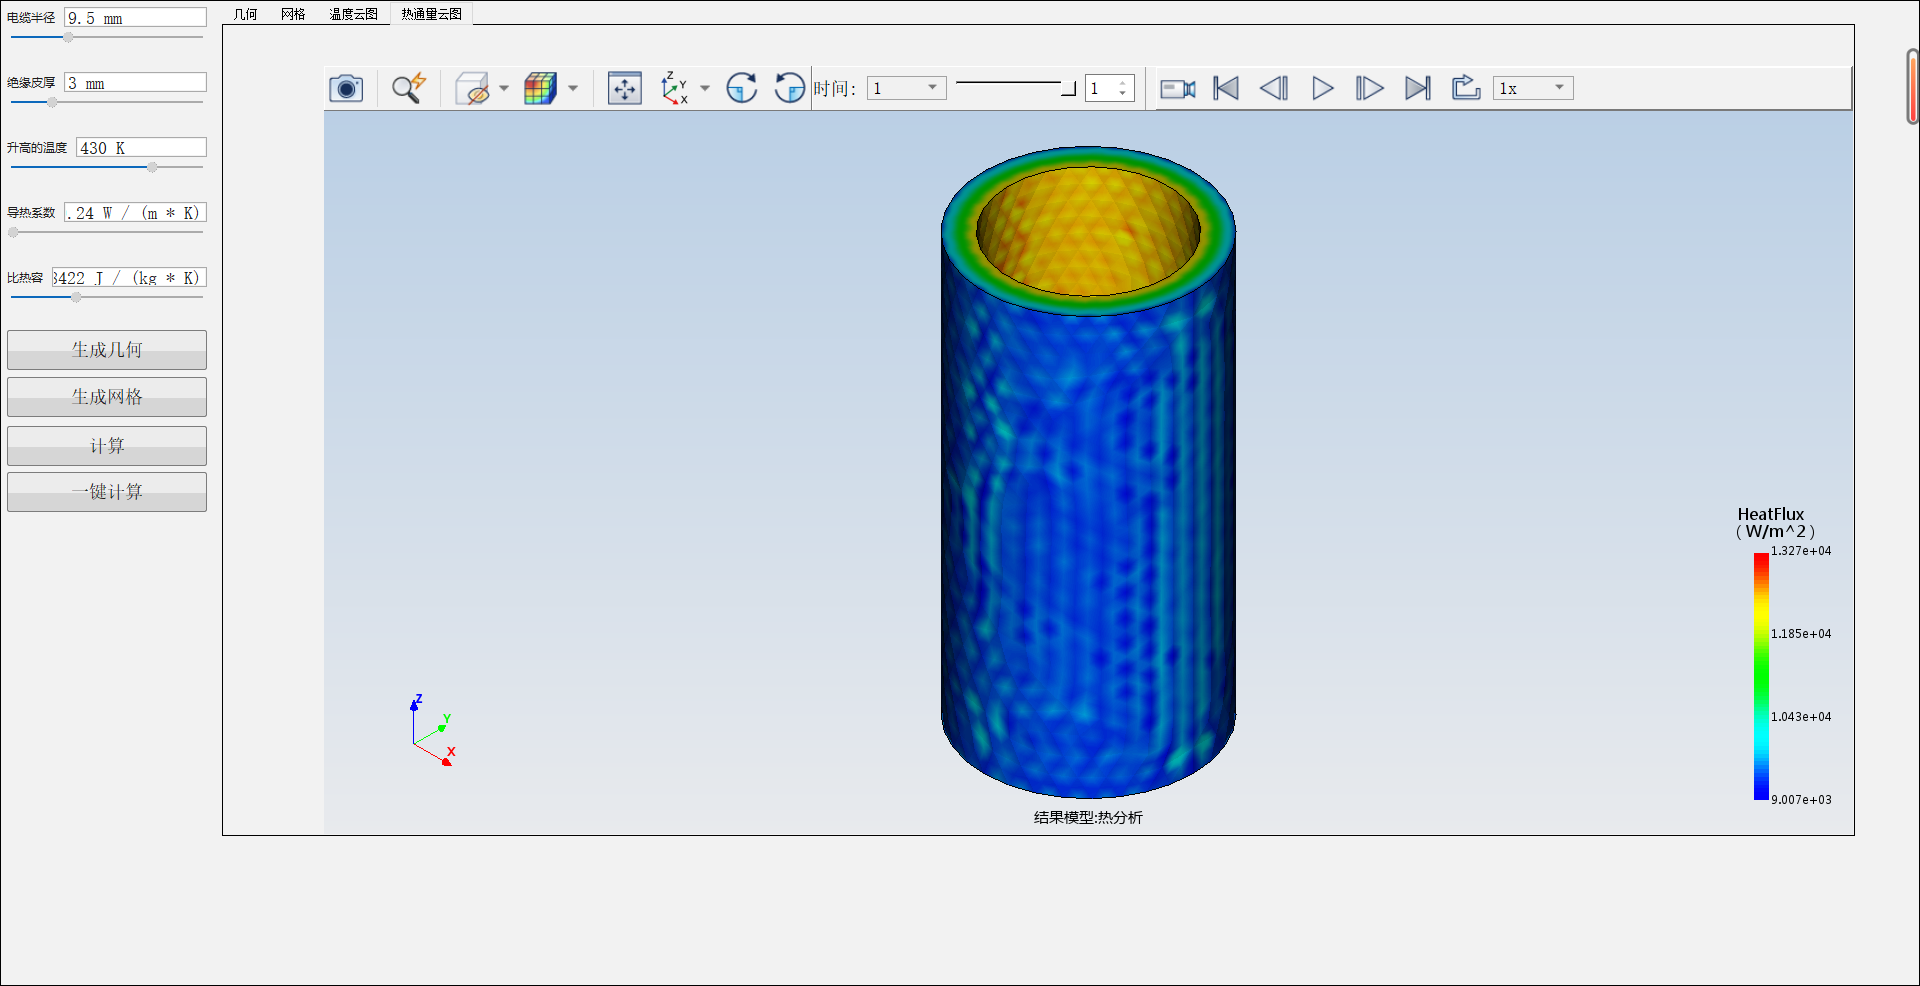Step to previous frame
The image size is (1920, 986).
pos(1274,88)
